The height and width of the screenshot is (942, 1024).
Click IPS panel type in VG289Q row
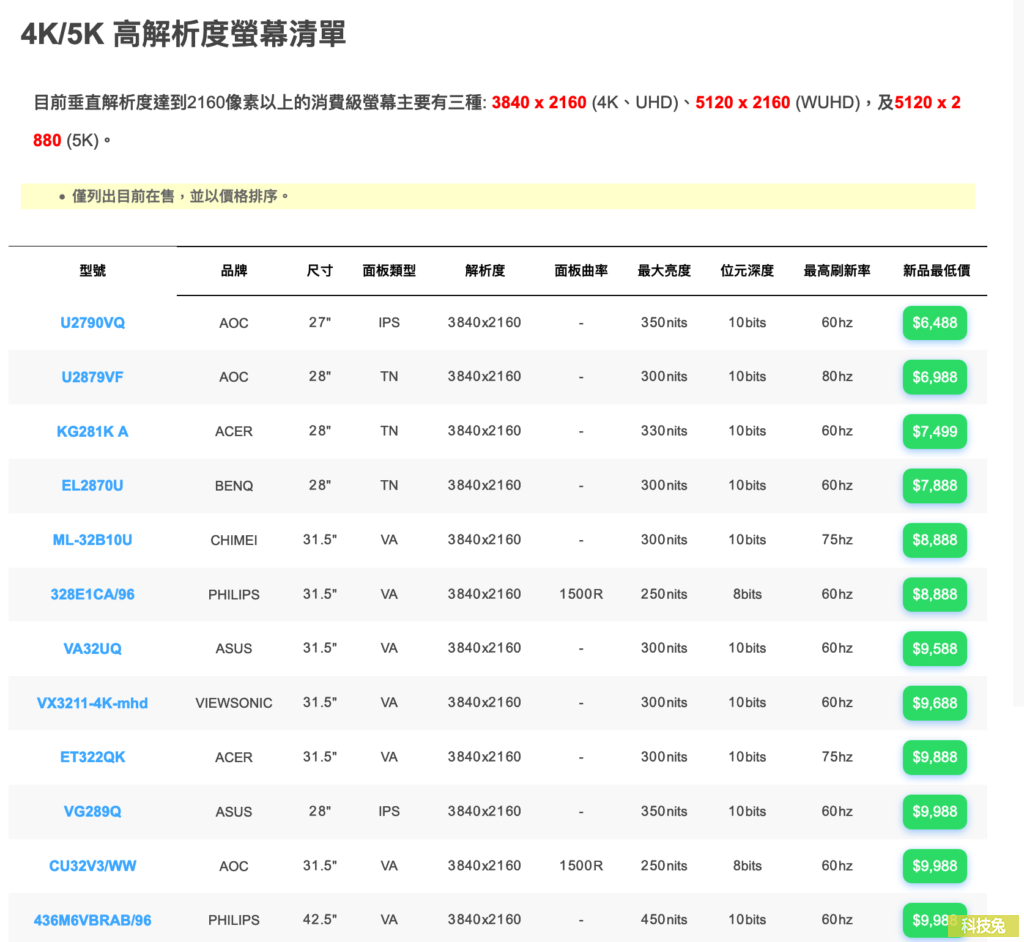pos(389,811)
